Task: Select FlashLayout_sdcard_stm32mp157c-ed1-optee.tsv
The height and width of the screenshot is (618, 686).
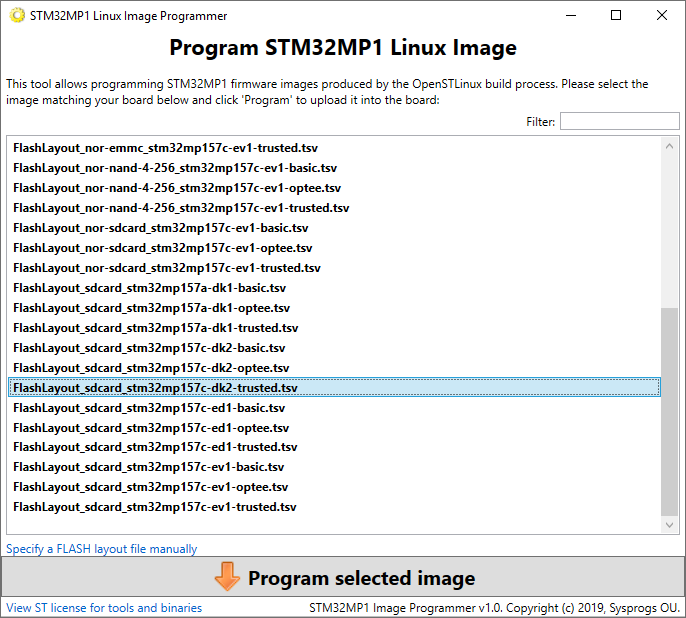Action: click(x=335, y=428)
